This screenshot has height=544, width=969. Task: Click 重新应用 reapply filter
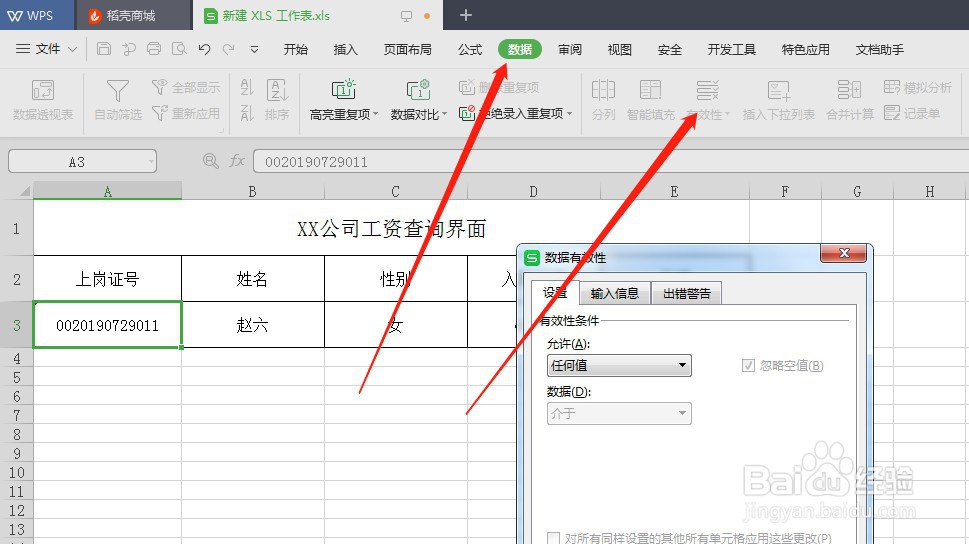186,113
